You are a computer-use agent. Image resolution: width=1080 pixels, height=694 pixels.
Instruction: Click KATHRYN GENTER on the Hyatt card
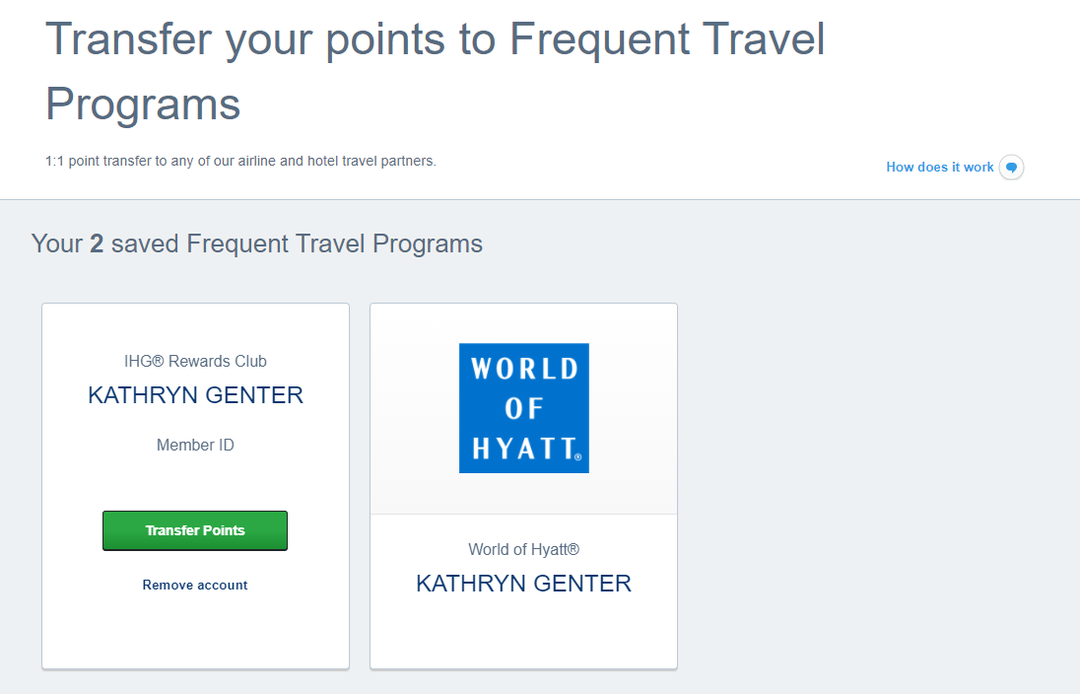pyautogui.click(x=523, y=583)
